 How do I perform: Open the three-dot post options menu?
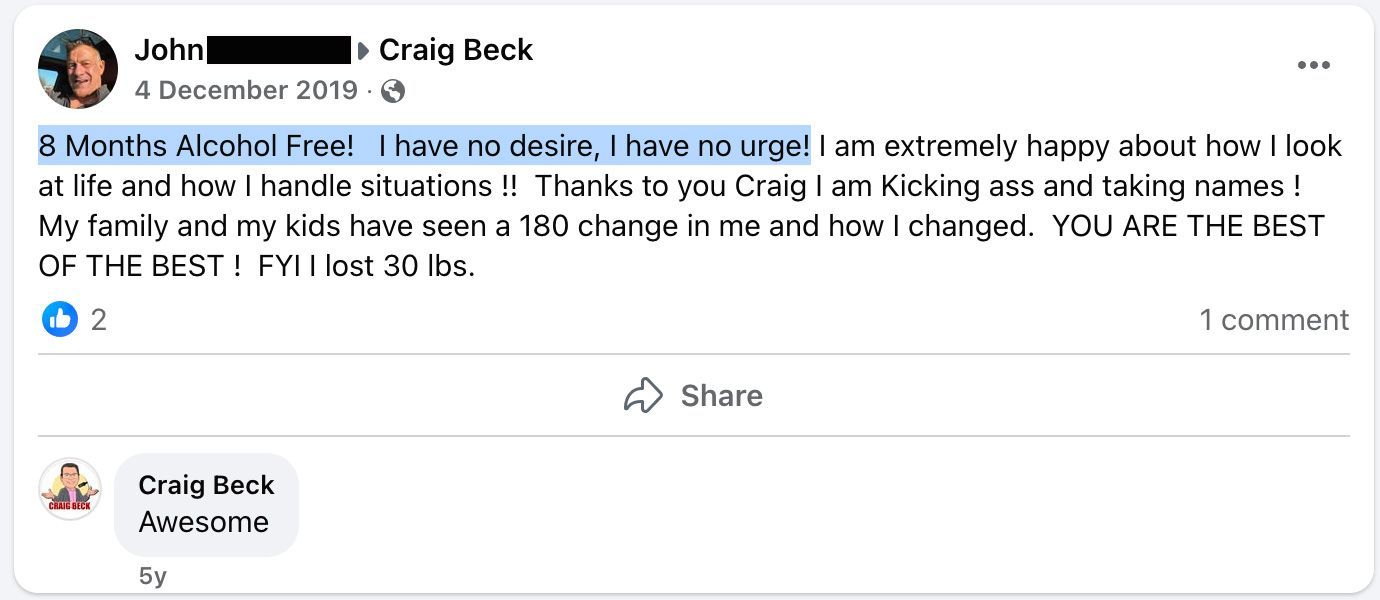coord(1313,66)
